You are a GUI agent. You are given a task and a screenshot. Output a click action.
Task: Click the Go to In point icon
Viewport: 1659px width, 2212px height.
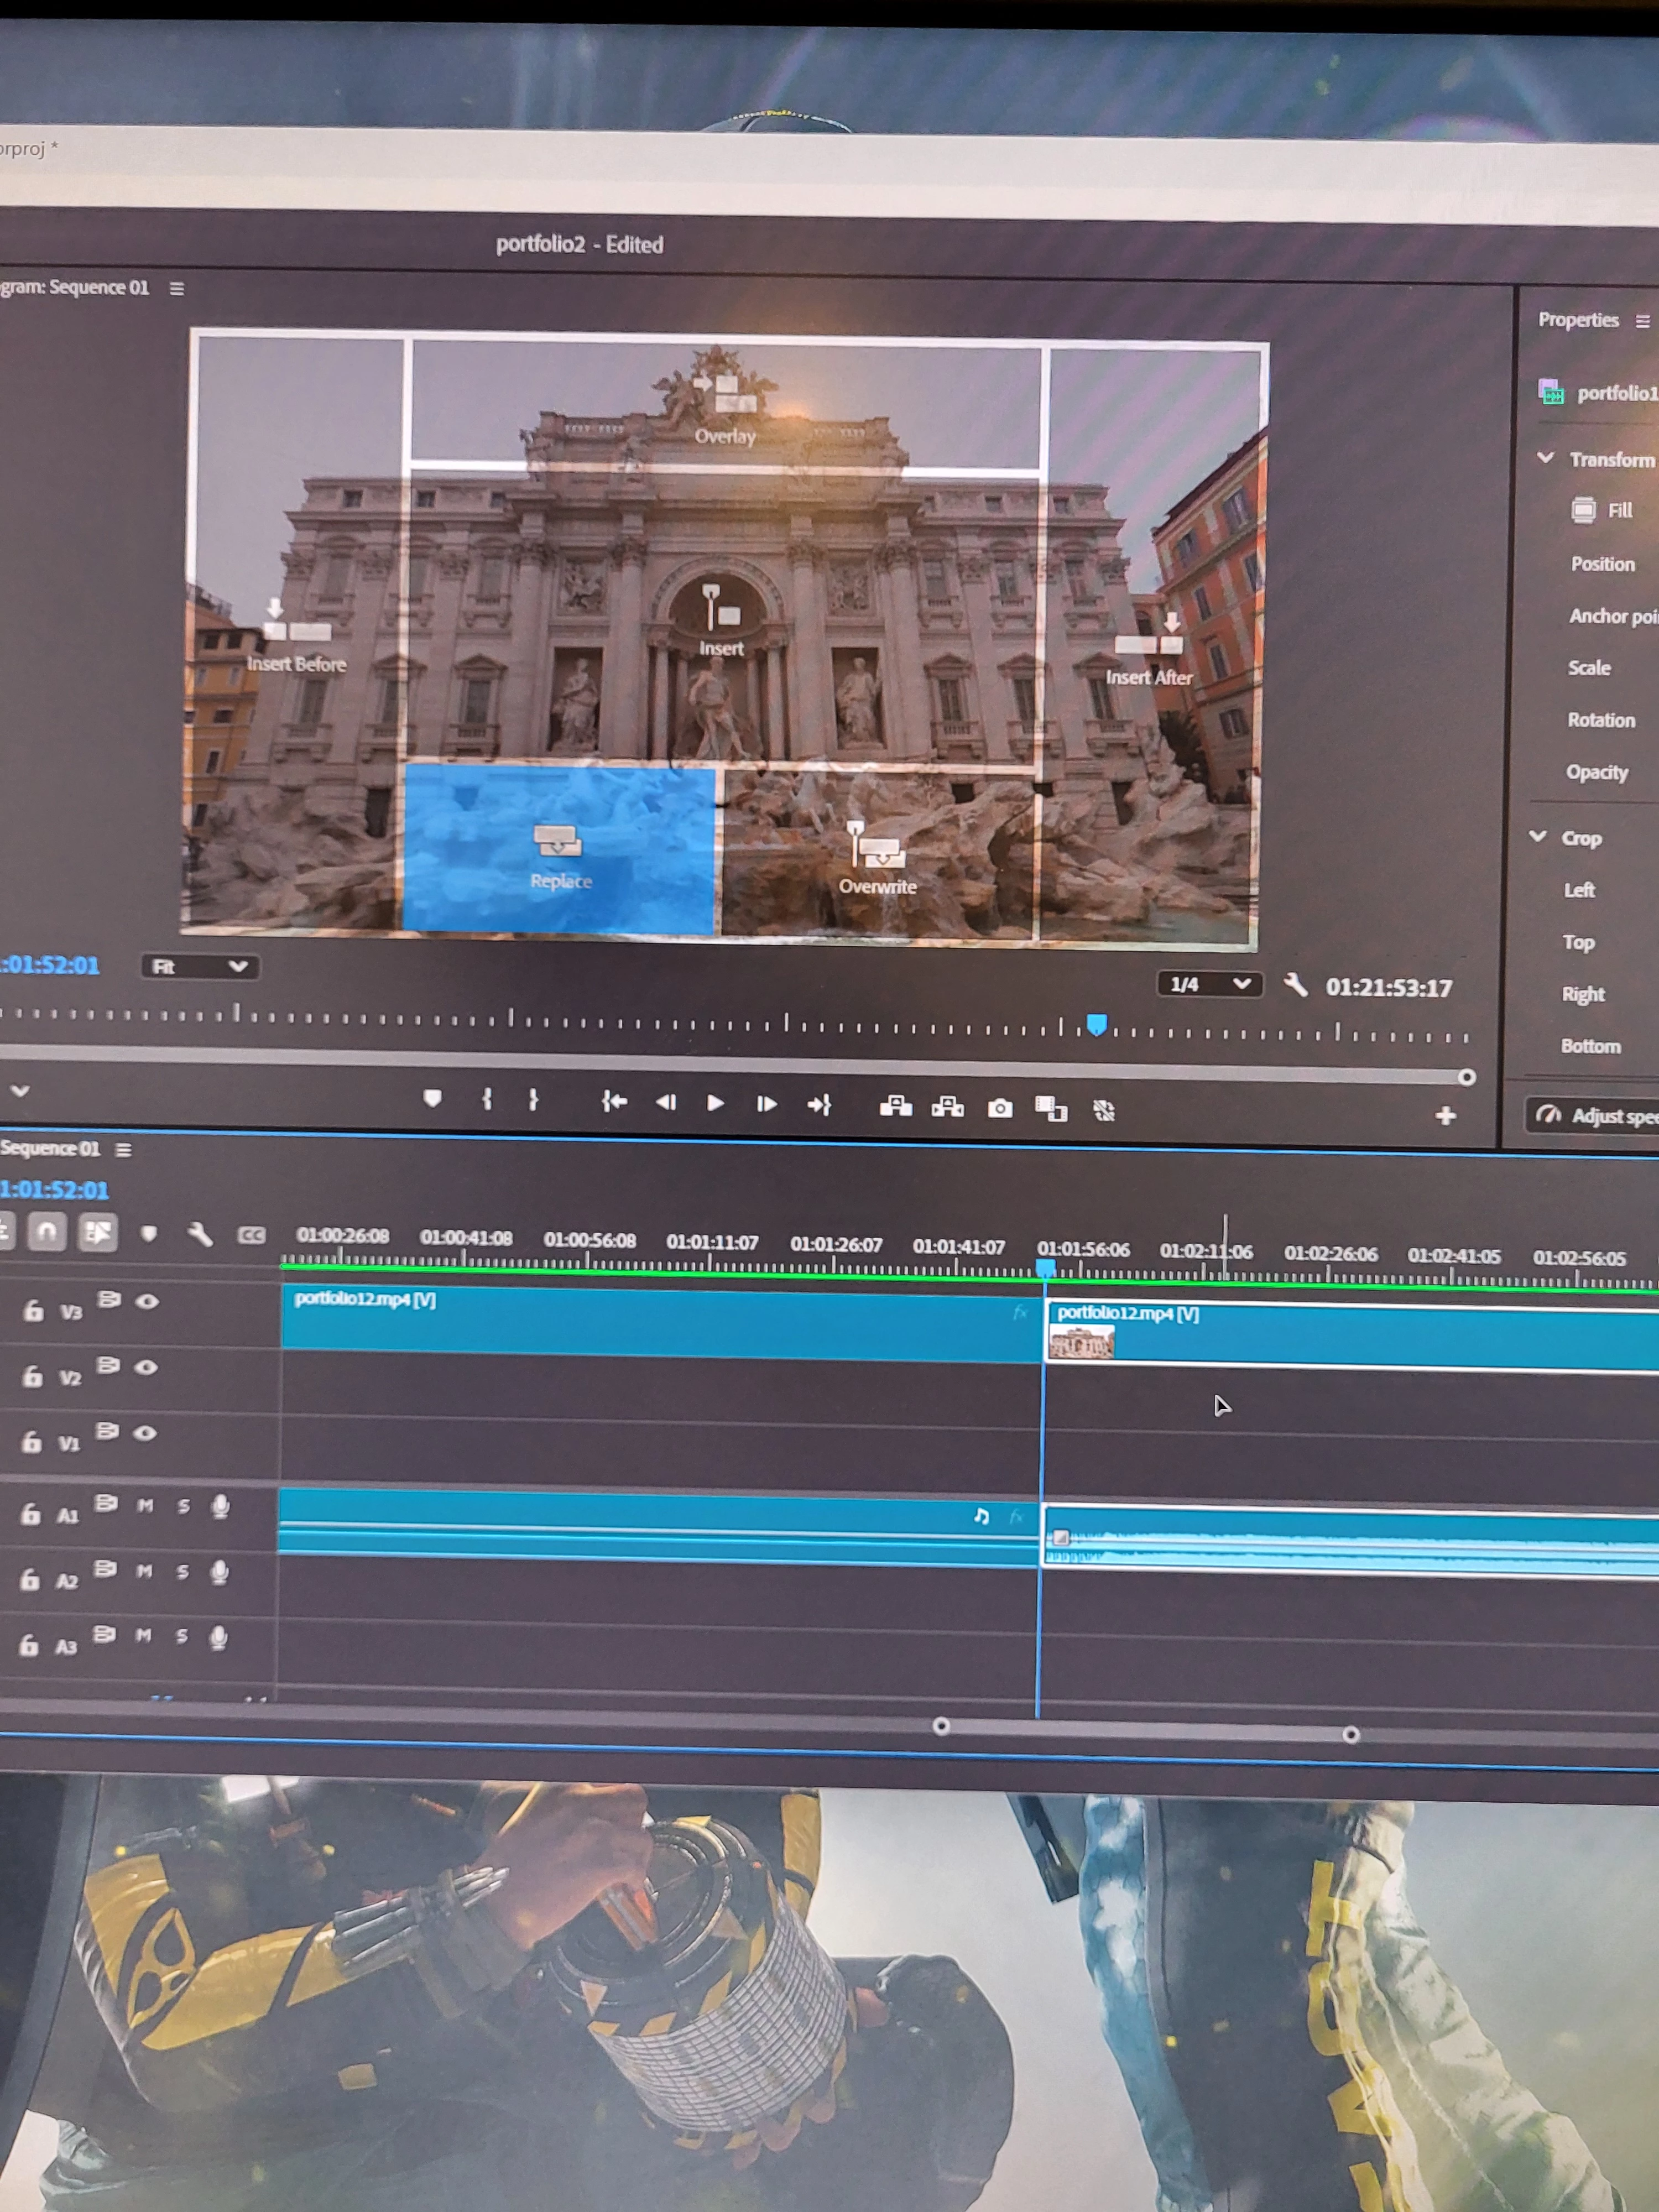tap(614, 1101)
